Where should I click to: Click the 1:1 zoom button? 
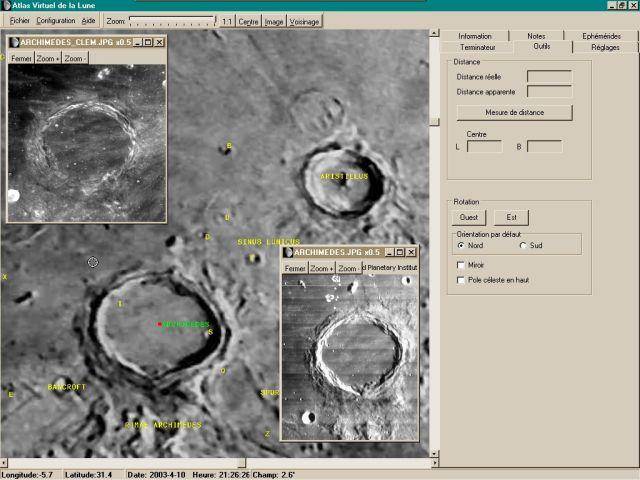(x=227, y=22)
